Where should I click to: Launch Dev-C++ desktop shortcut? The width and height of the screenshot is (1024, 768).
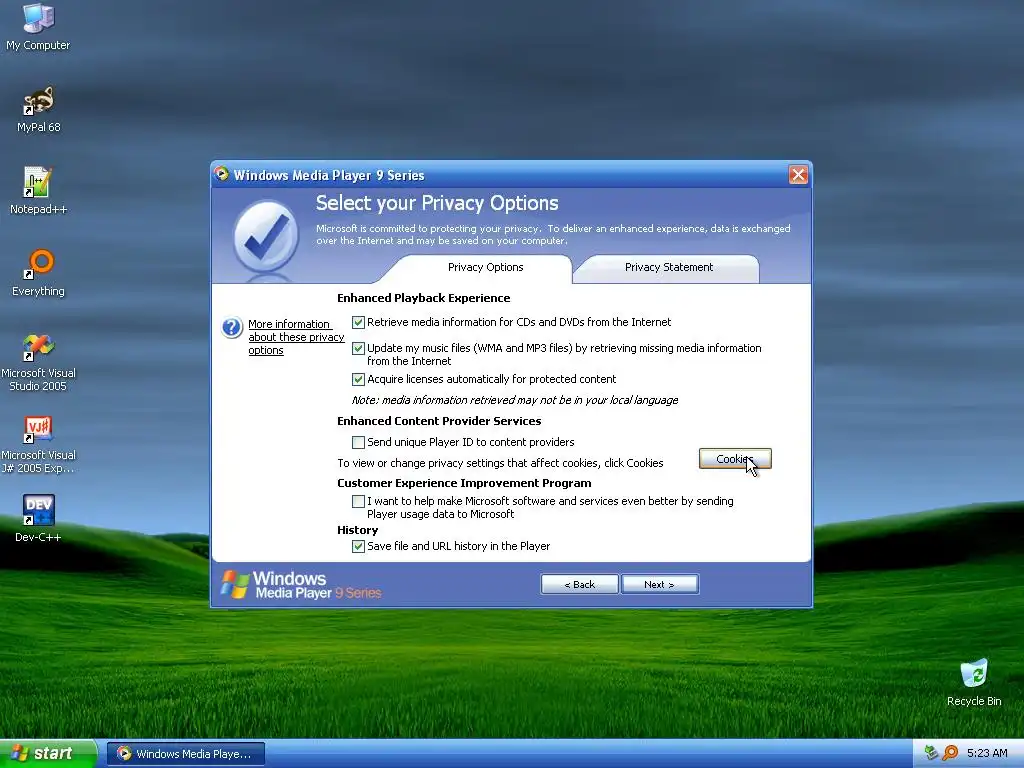[38, 519]
